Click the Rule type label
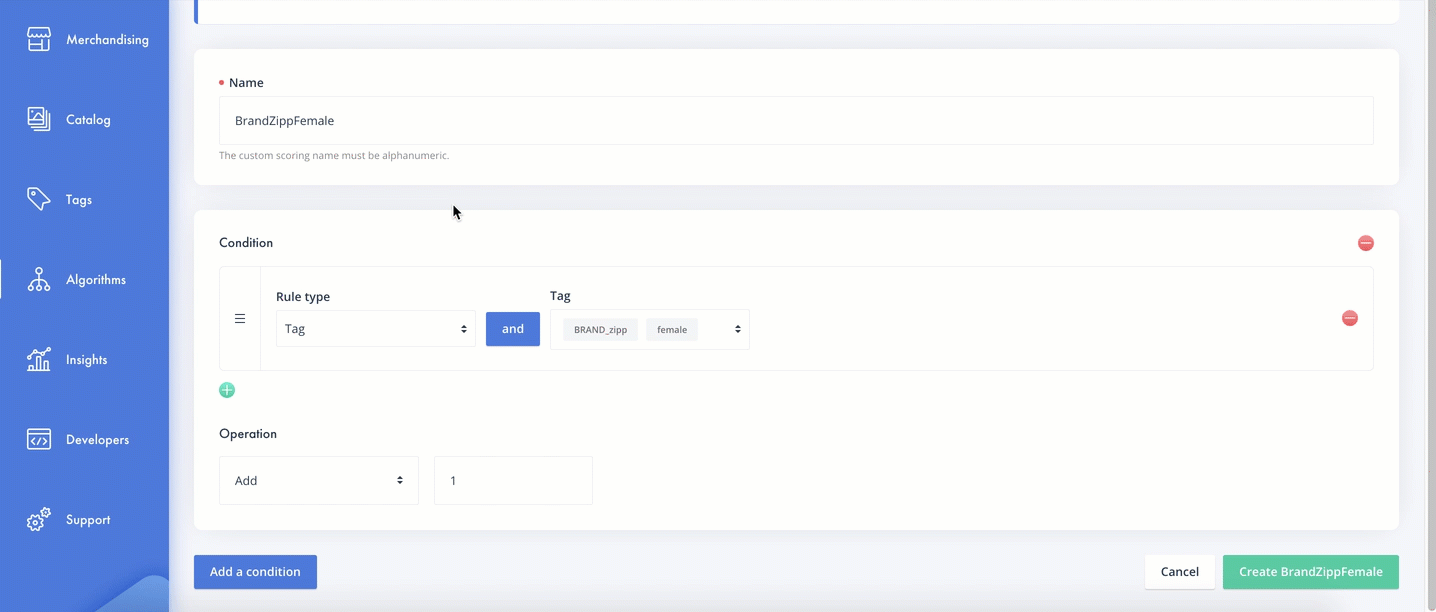This screenshot has height=612, width=1436. point(303,297)
